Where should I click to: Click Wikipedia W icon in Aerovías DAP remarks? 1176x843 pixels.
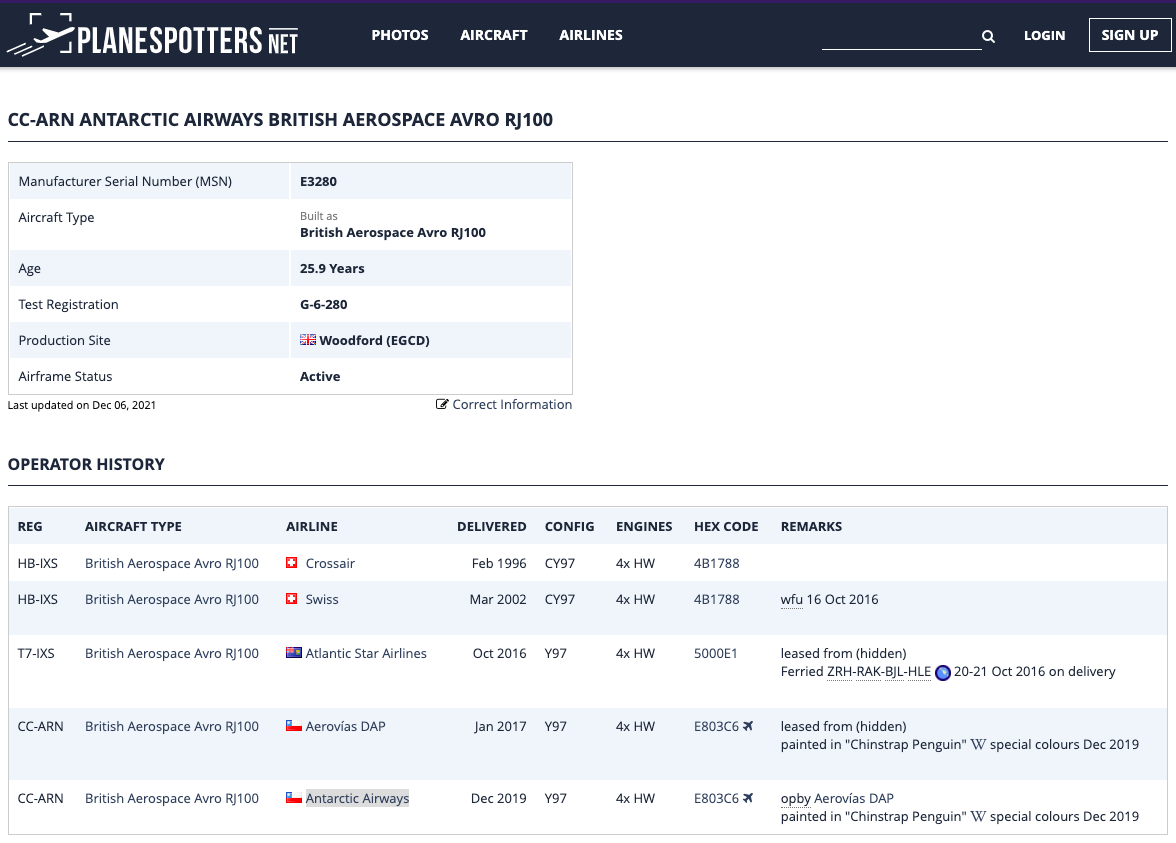coord(978,745)
